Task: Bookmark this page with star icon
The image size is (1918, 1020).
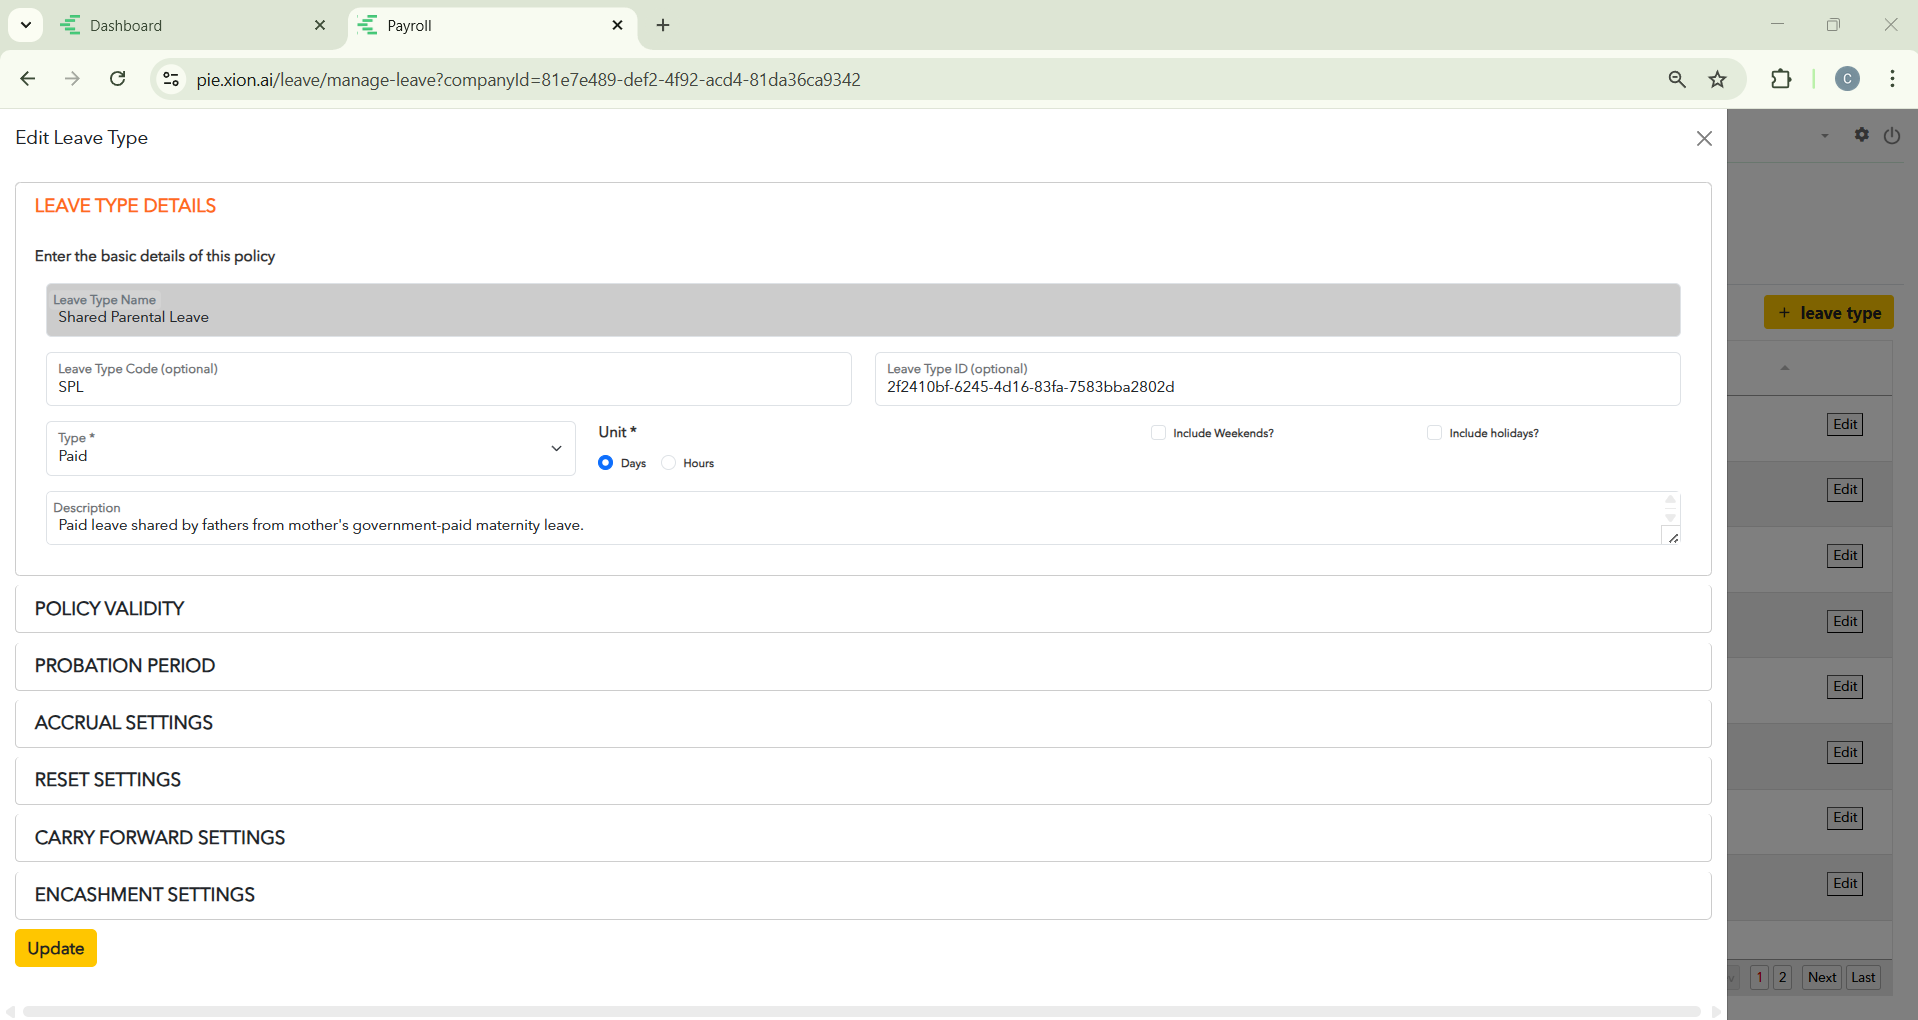Action: 1717,79
